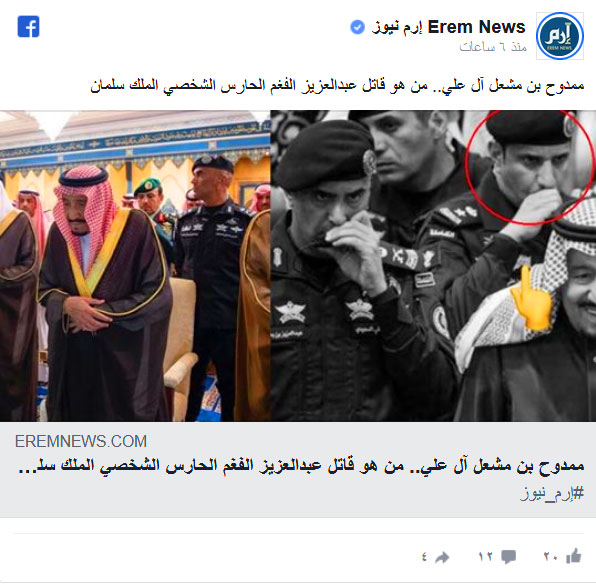This screenshot has width=596, height=584.
Task: Open the bold article headline link
Action: (301, 467)
